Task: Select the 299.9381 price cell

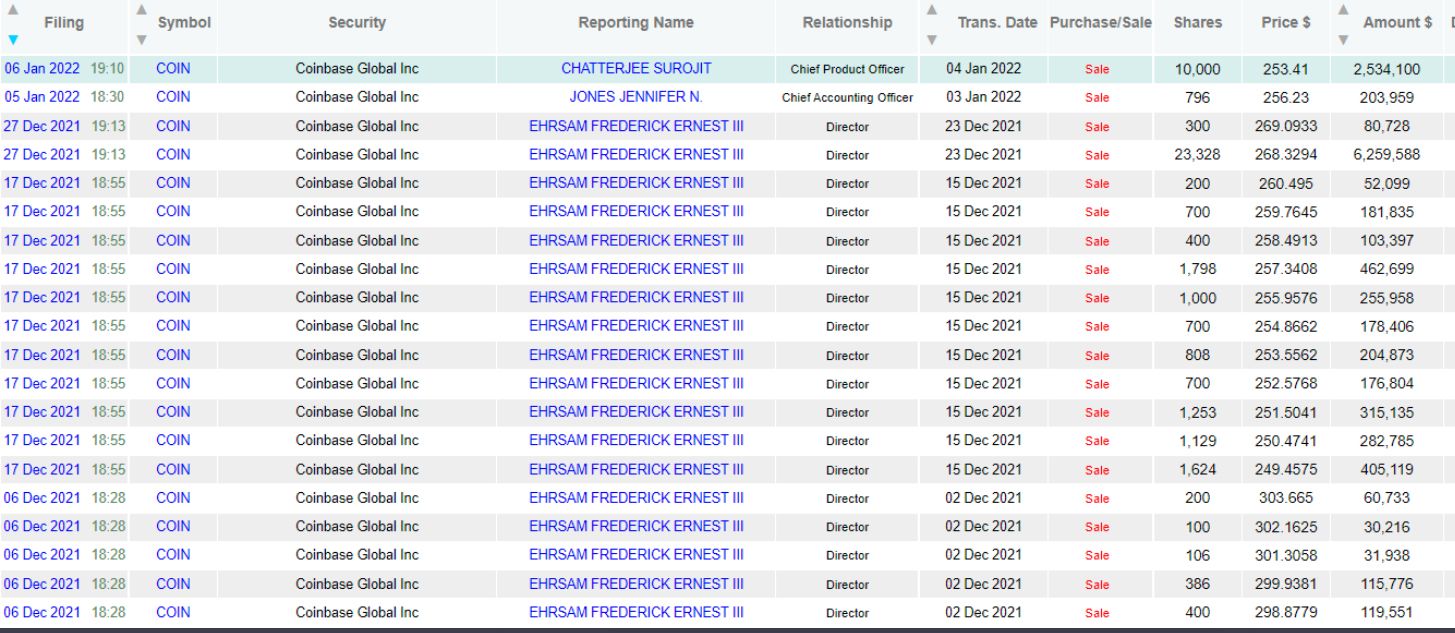Action: coord(1286,584)
